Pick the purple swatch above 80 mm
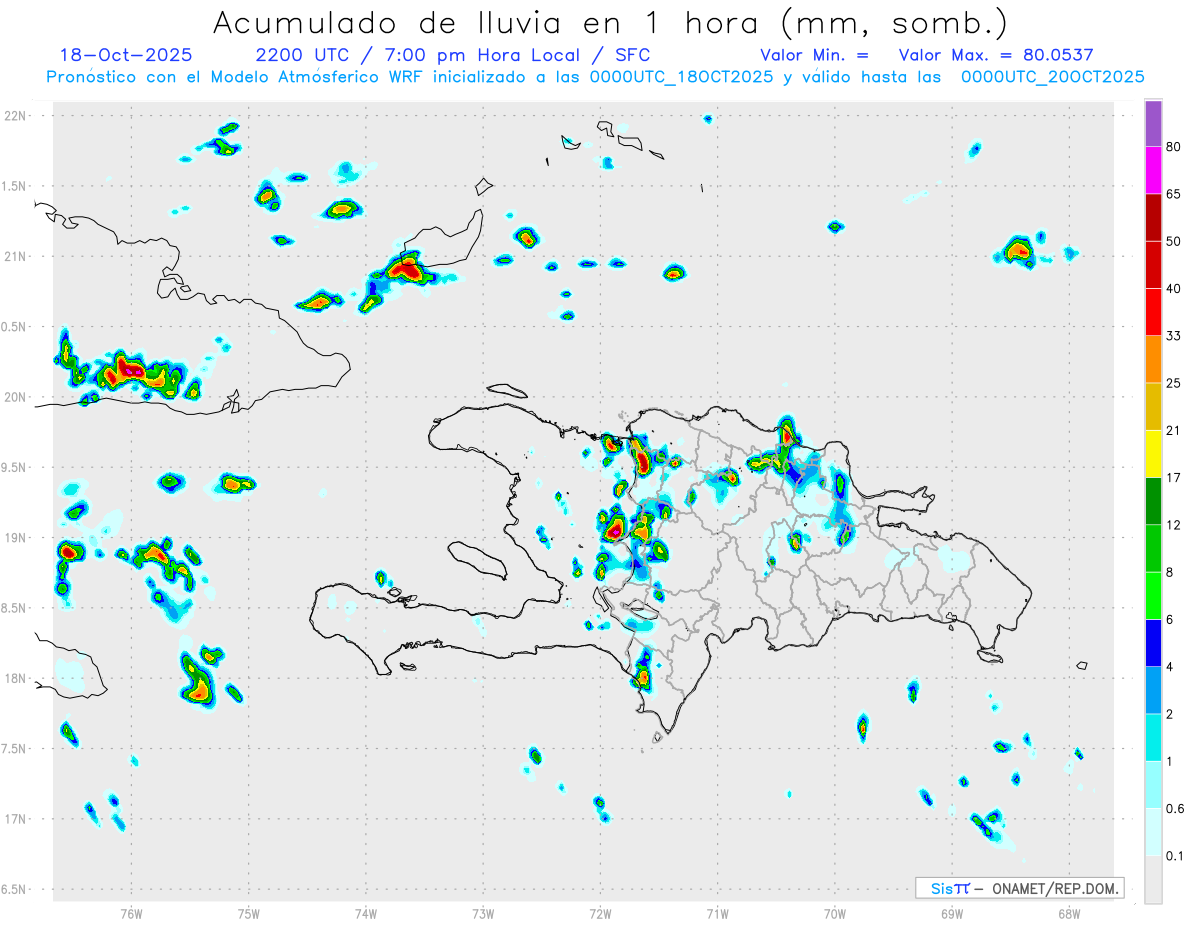The width and height of the screenshot is (1200, 927). click(1153, 124)
